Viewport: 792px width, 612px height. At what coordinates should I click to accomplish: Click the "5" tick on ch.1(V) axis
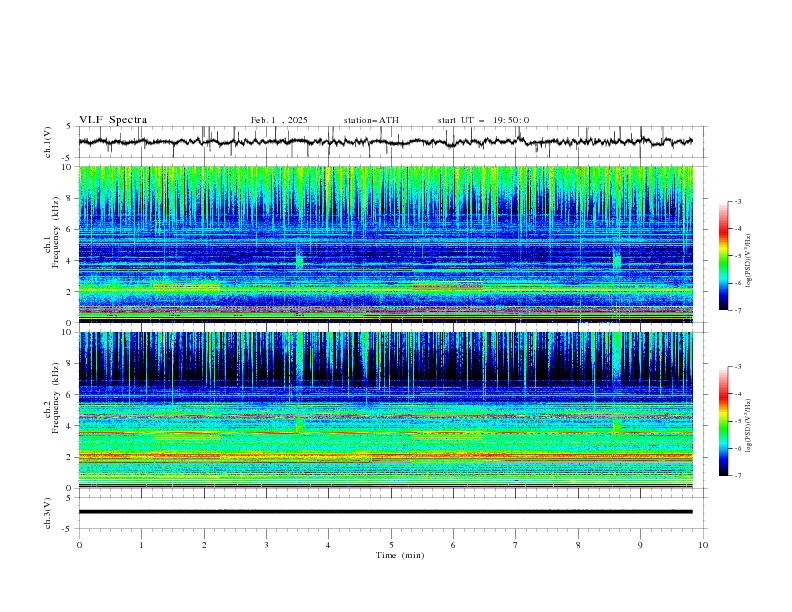click(x=69, y=126)
